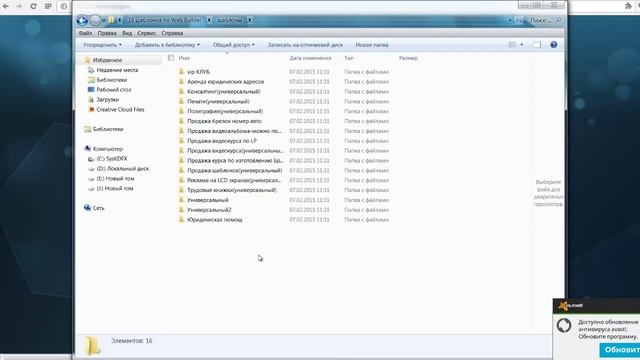Expand address bar arrow after шаблоны

pyautogui.click(x=249, y=20)
